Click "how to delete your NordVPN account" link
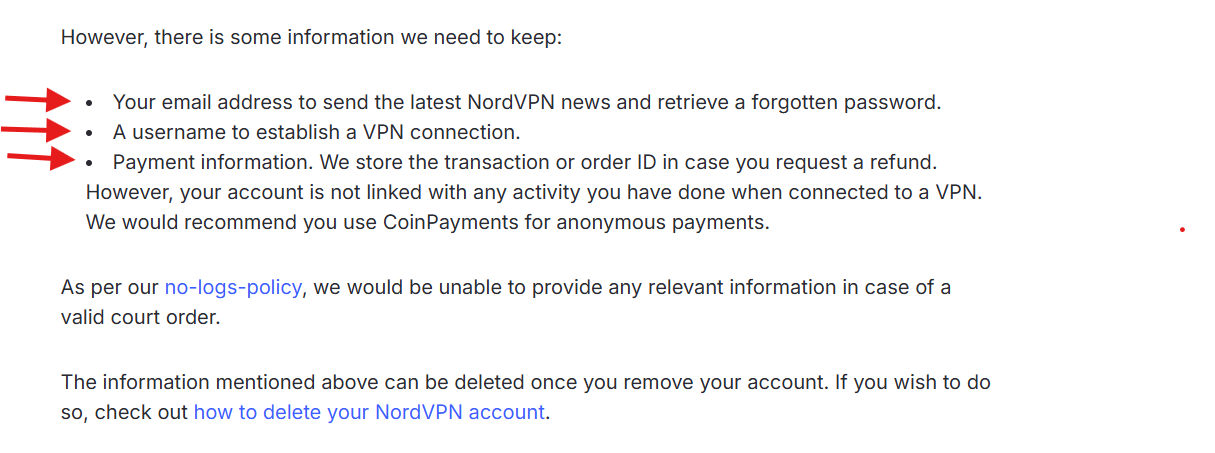Image resolution: width=1215 pixels, height=453 pixels. point(369,412)
